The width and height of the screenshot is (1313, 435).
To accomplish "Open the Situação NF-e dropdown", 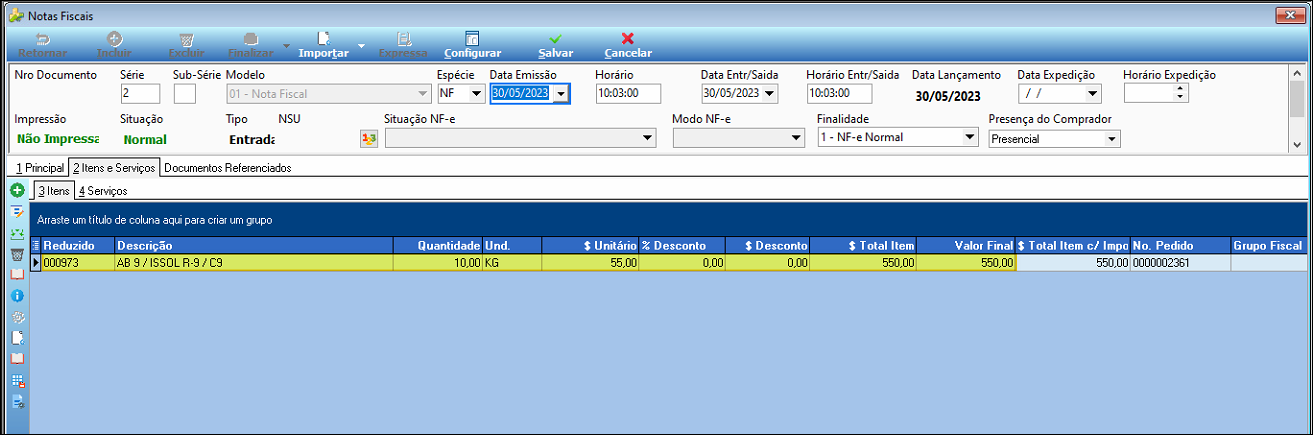I will (x=647, y=138).
